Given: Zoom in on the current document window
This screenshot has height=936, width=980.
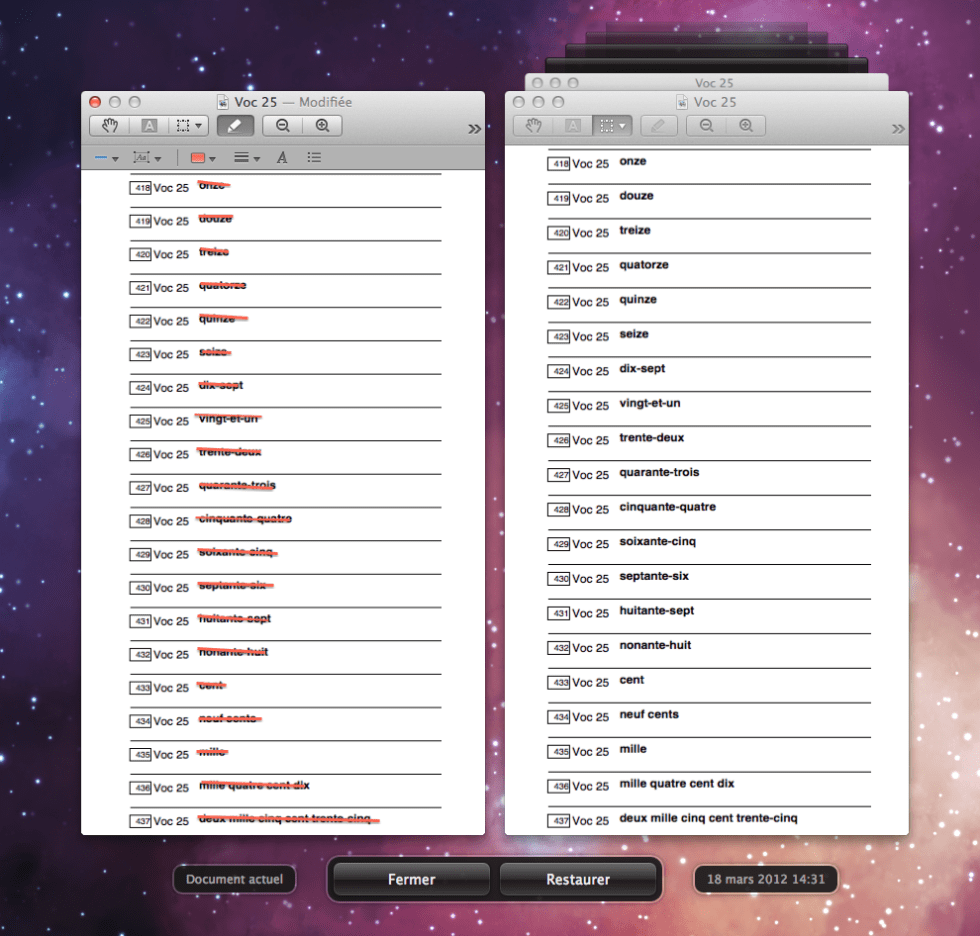Looking at the screenshot, I should 322,126.
